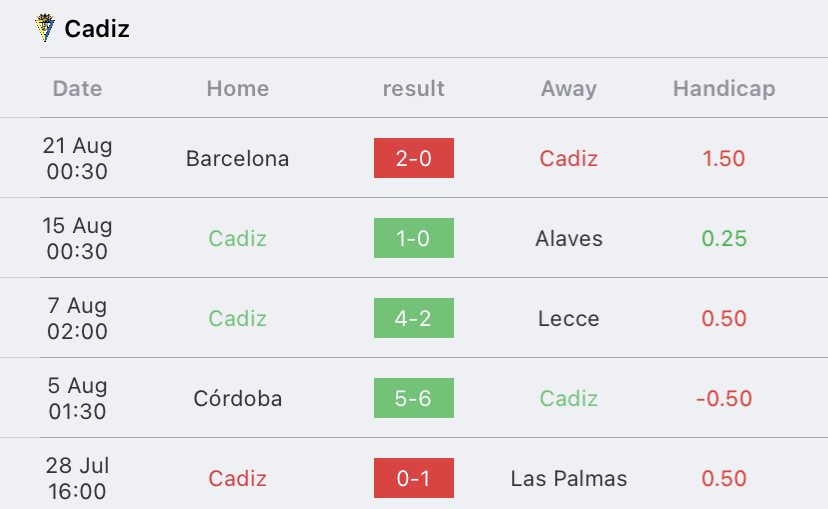
Task: Select the 21 Aug 00:30 match date
Action: pyautogui.click(x=77, y=158)
